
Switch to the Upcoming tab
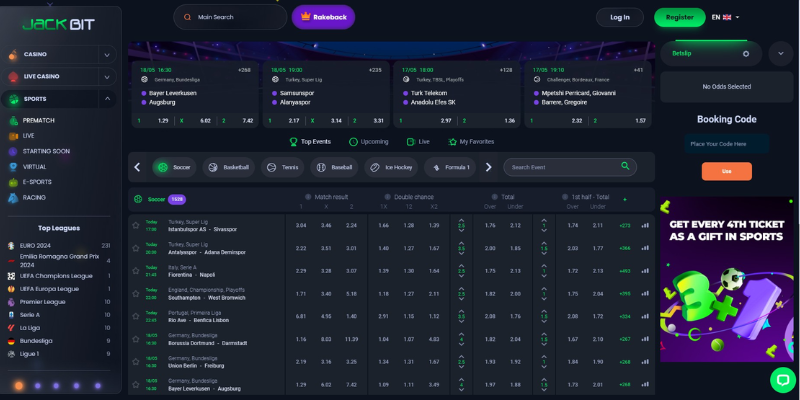[x=369, y=142]
